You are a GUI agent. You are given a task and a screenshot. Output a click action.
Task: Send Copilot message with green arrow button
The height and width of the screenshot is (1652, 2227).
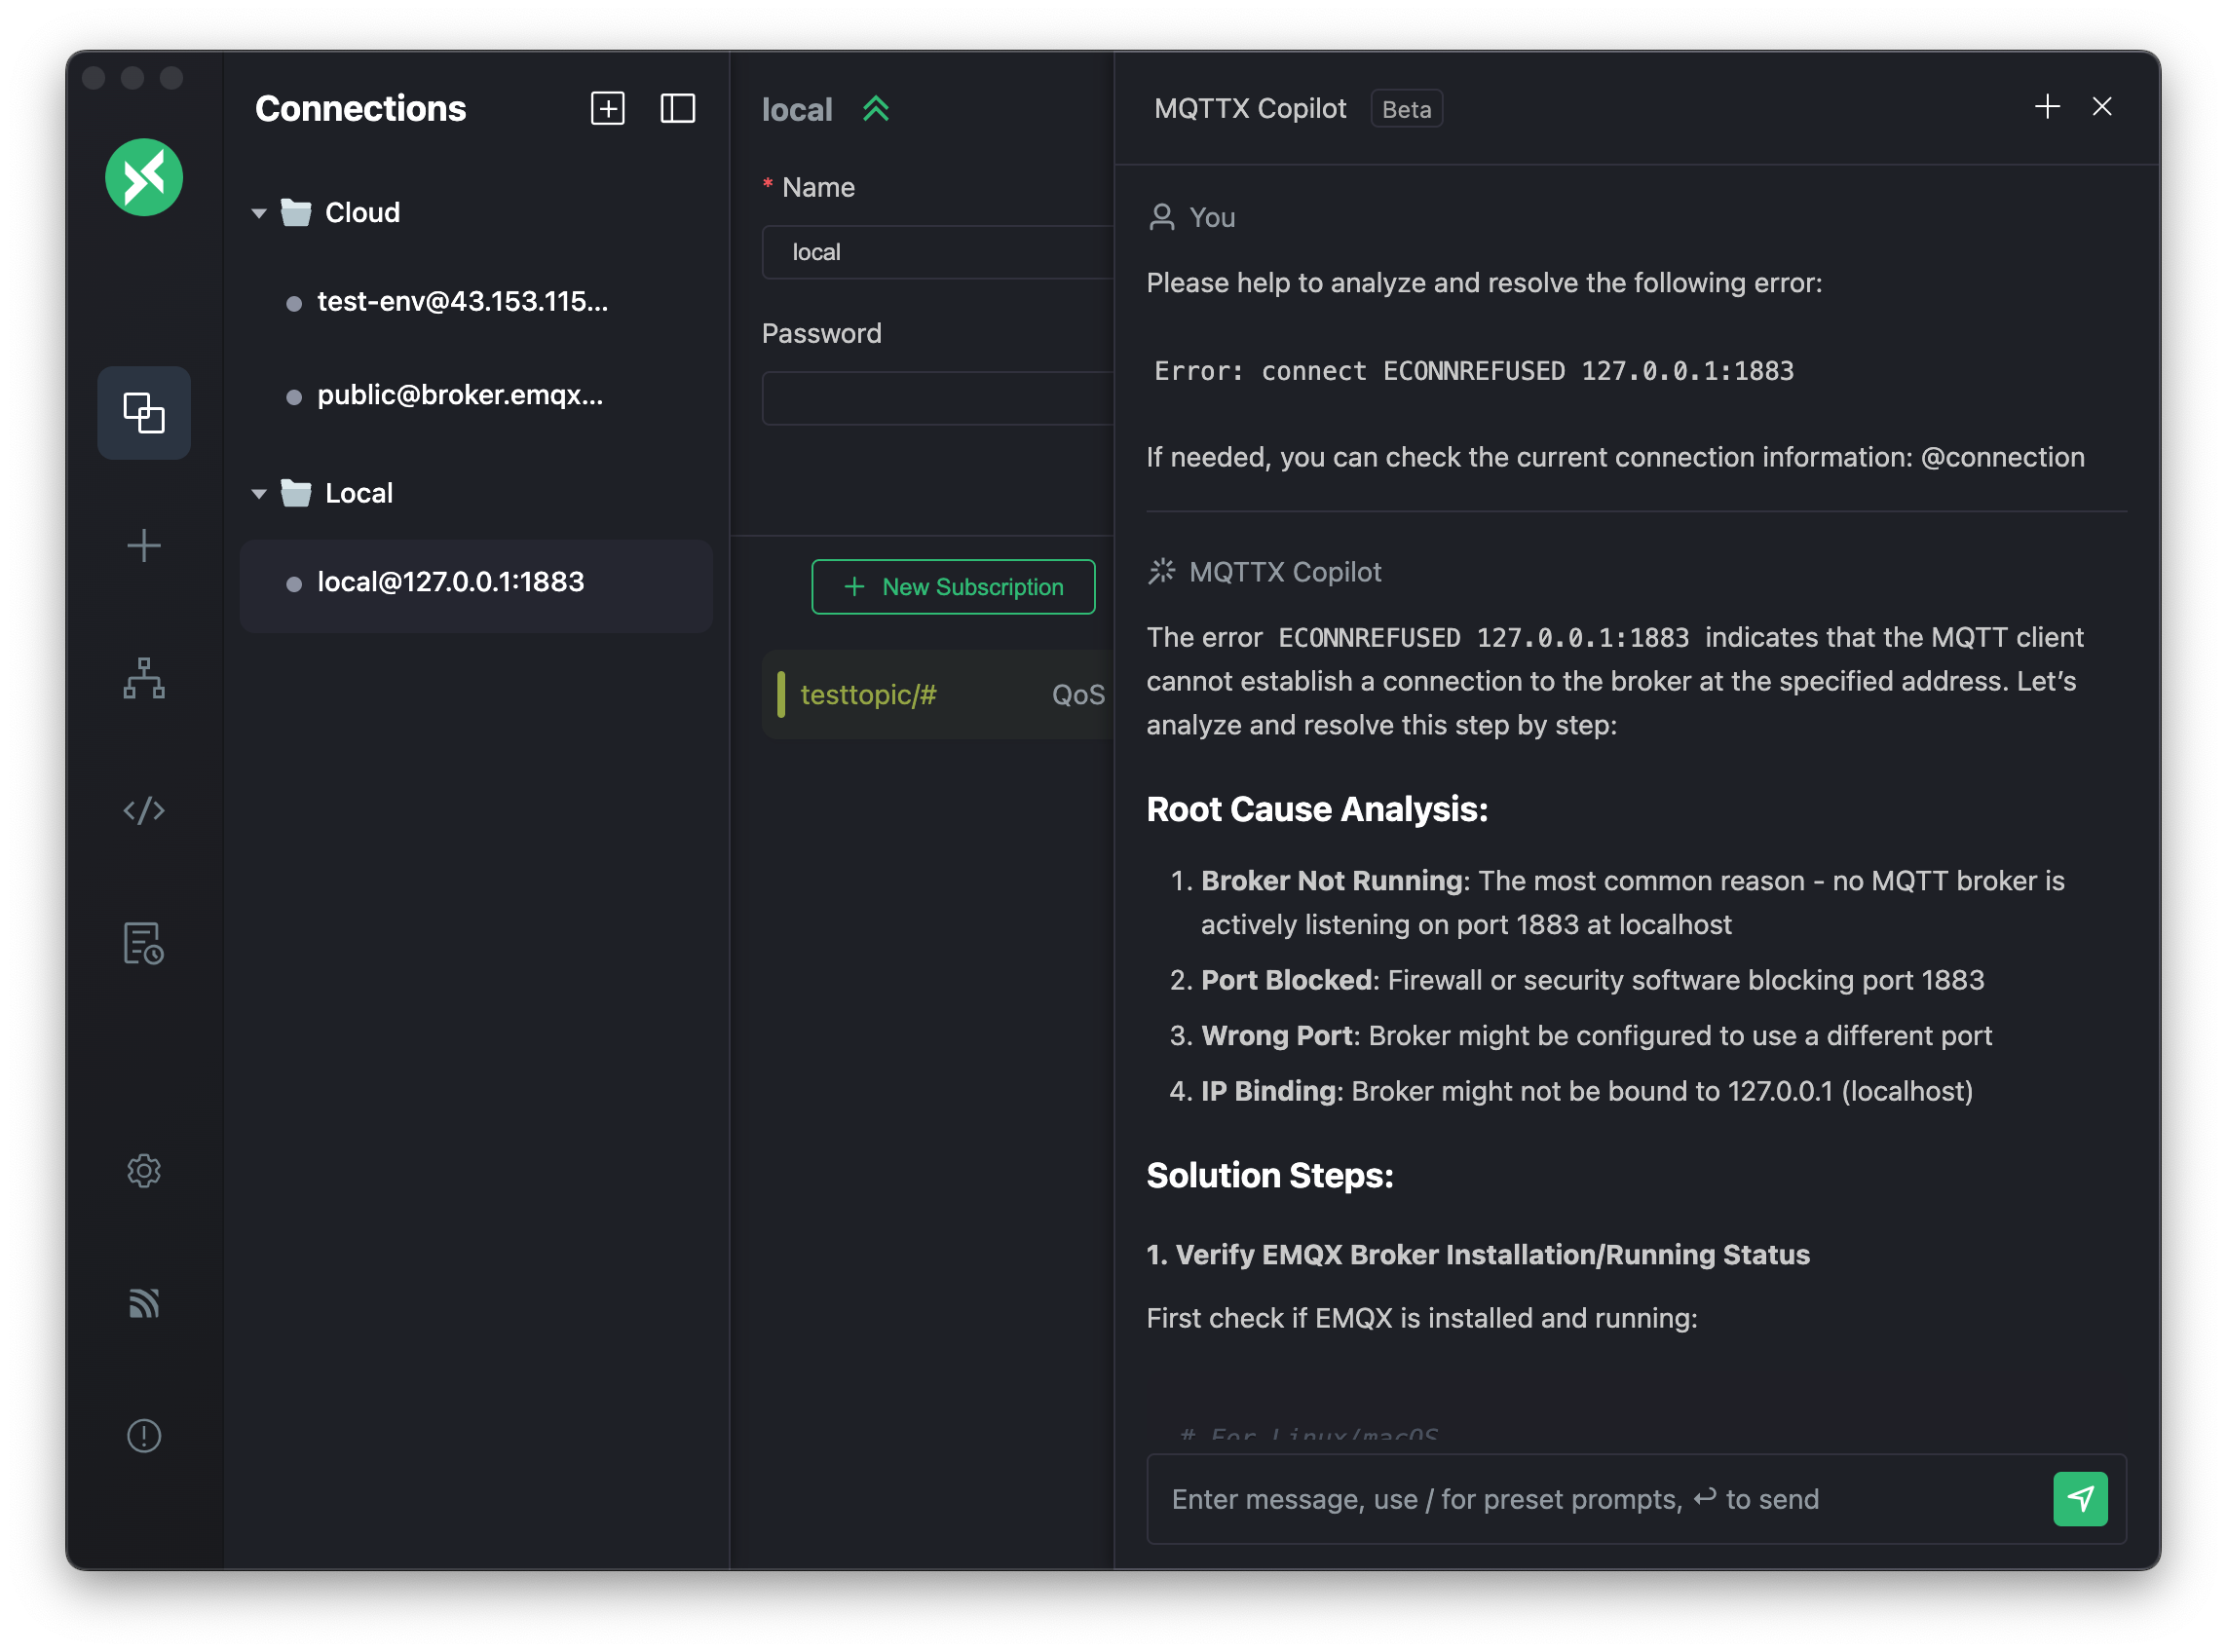[x=2079, y=1498]
